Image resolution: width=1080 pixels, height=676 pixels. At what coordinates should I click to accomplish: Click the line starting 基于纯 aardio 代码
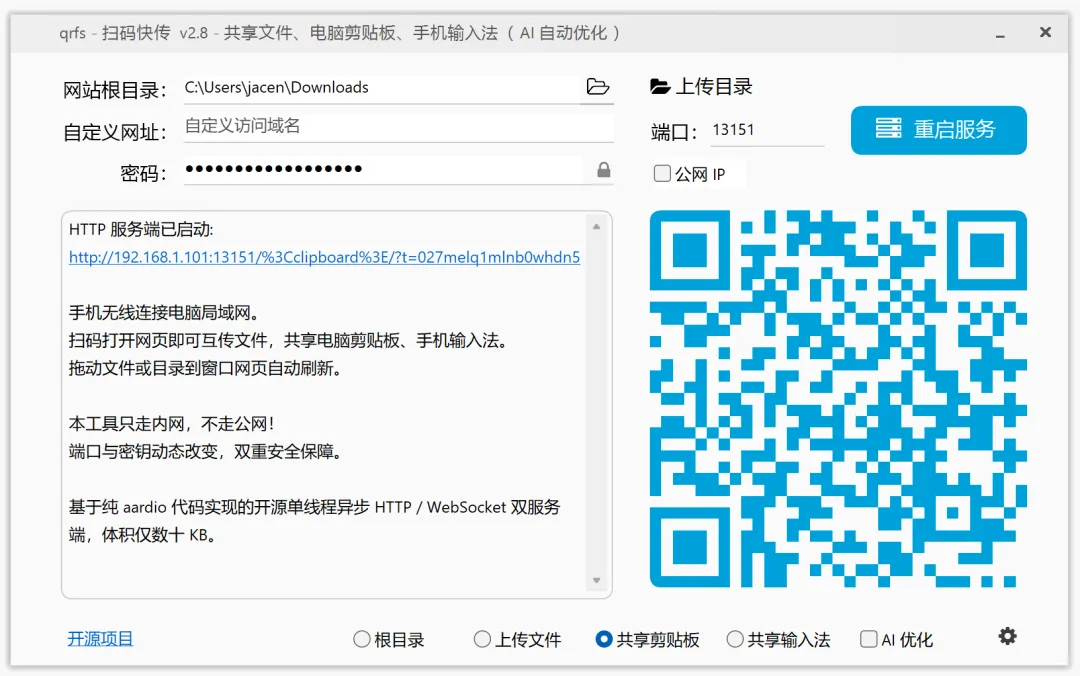[x=315, y=507]
